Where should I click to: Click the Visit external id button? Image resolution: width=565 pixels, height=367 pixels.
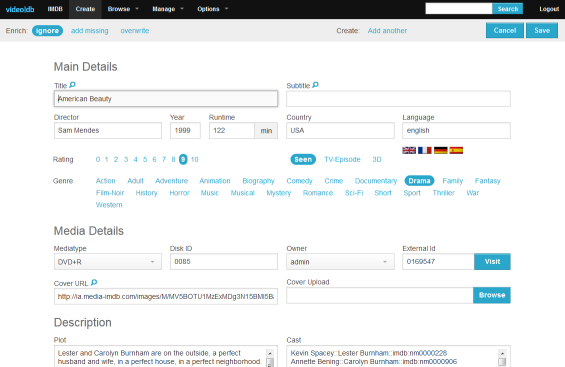click(x=492, y=262)
